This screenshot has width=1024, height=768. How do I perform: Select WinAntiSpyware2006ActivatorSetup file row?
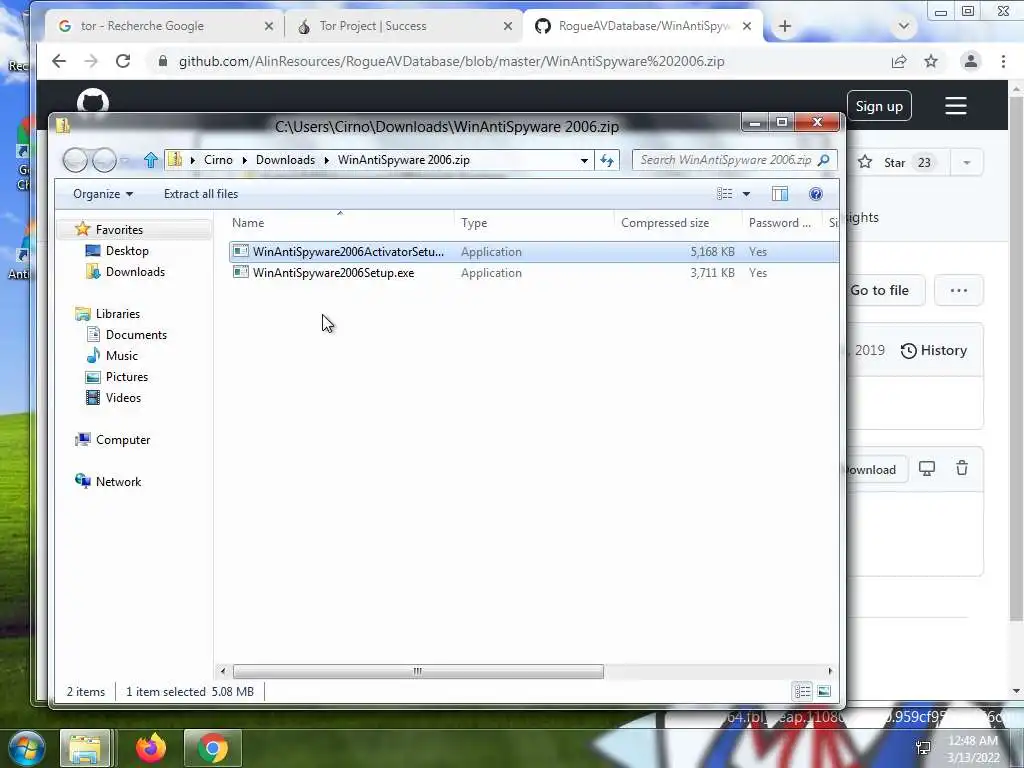tap(534, 251)
